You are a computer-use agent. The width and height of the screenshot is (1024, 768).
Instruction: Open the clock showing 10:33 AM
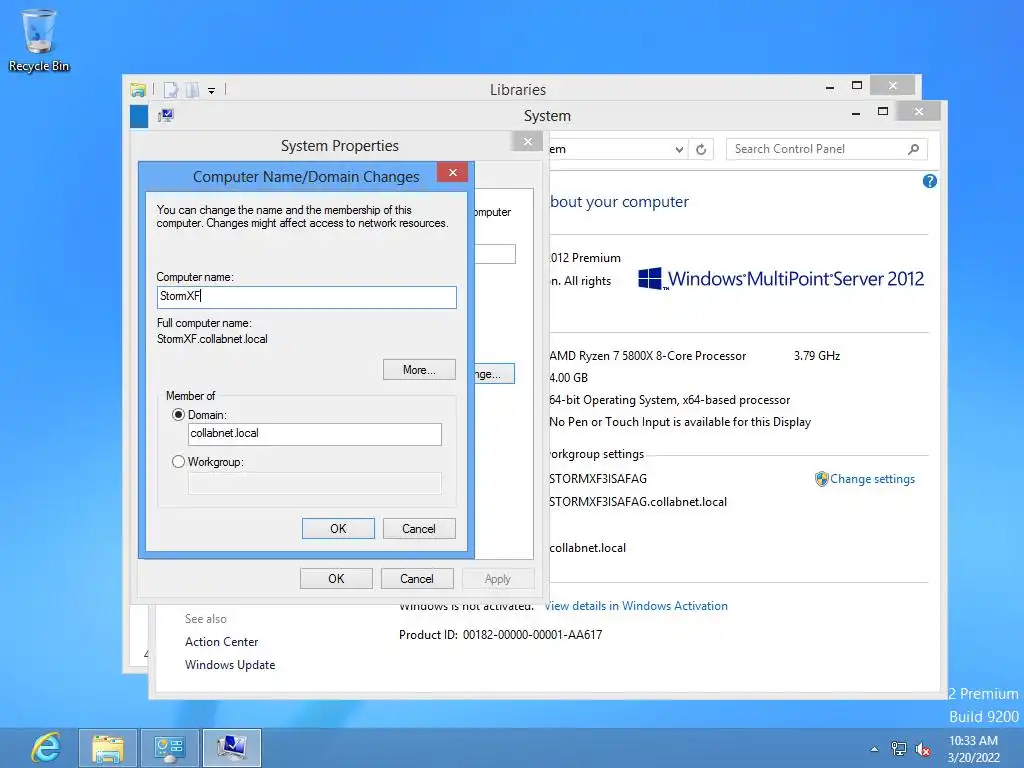pyautogui.click(x=973, y=749)
